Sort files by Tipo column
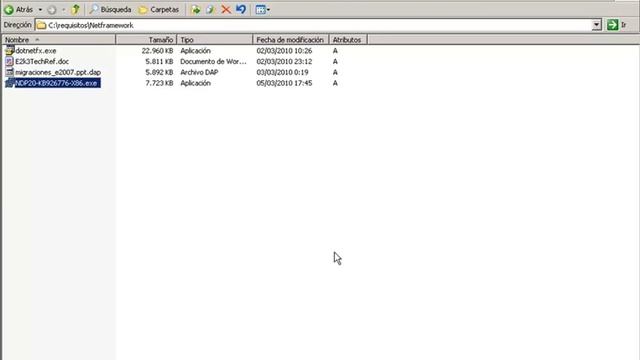The height and width of the screenshot is (360, 640). (x=215, y=40)
